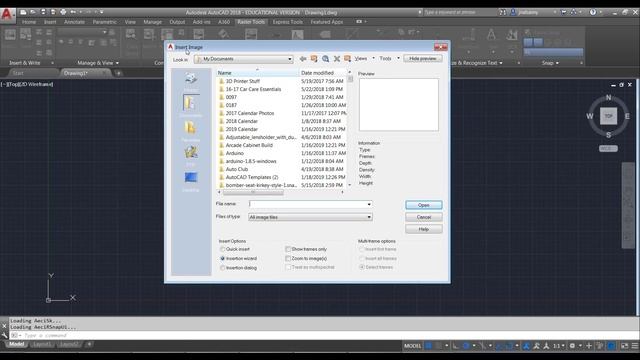
Task: Click the vertical scrollbar down arrow in file list
Action: (350, 185)
